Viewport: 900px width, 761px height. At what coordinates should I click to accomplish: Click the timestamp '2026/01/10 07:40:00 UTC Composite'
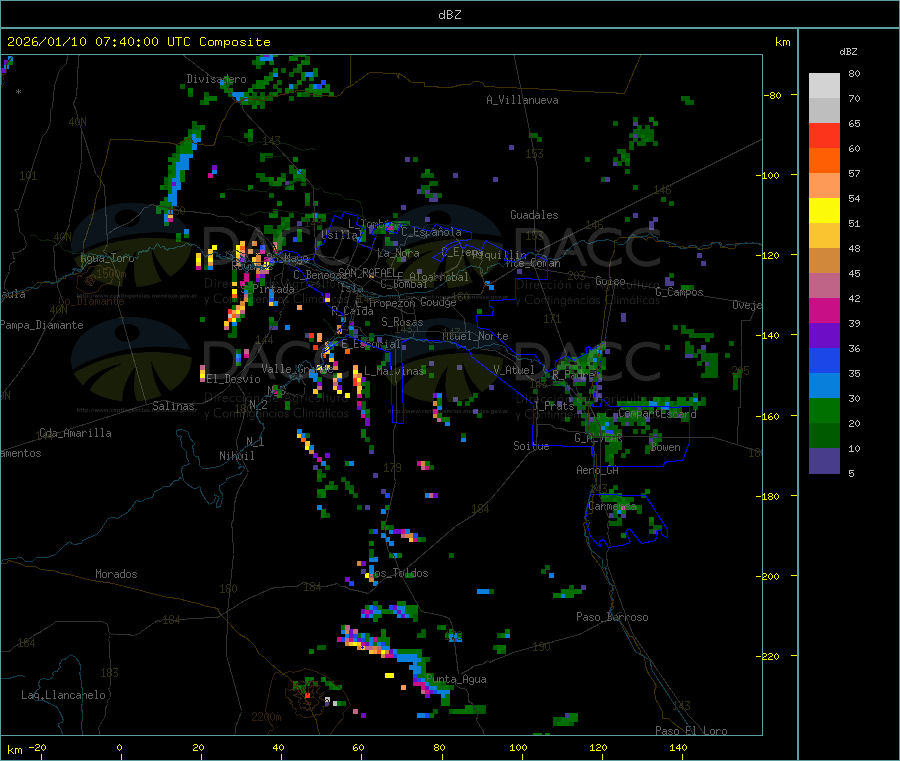[138, 42]
